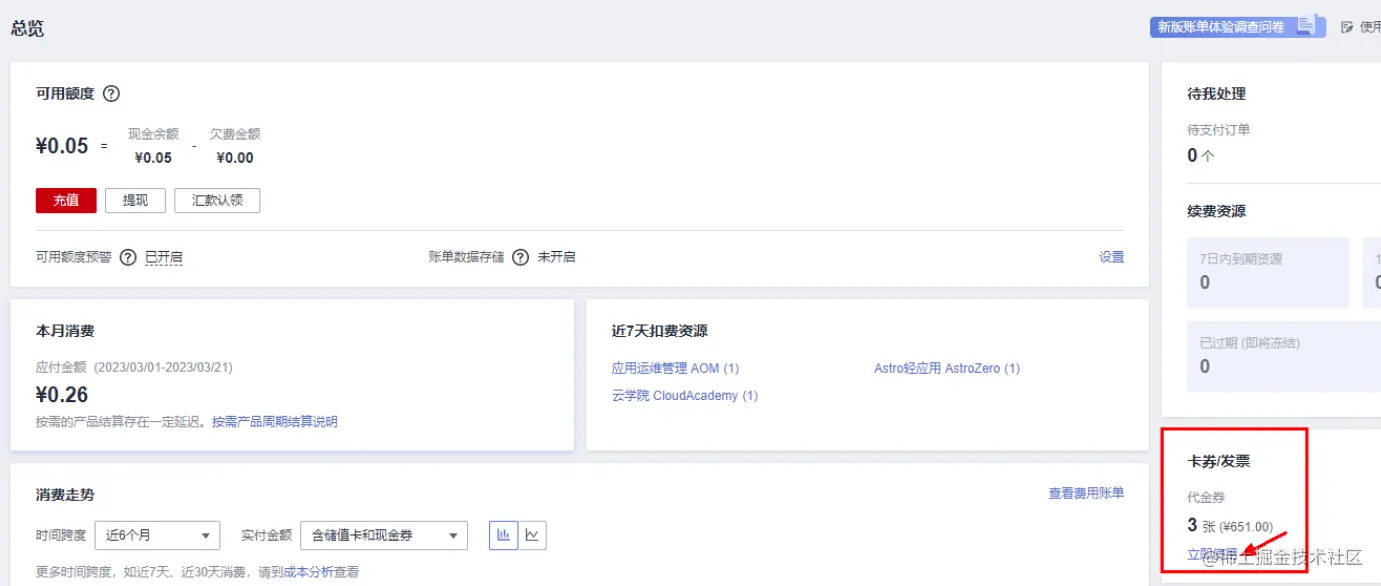Click the 成本分析 link
Viewport: 1381px width, 586px height.
pyautogui.click(x=309, y=572)
